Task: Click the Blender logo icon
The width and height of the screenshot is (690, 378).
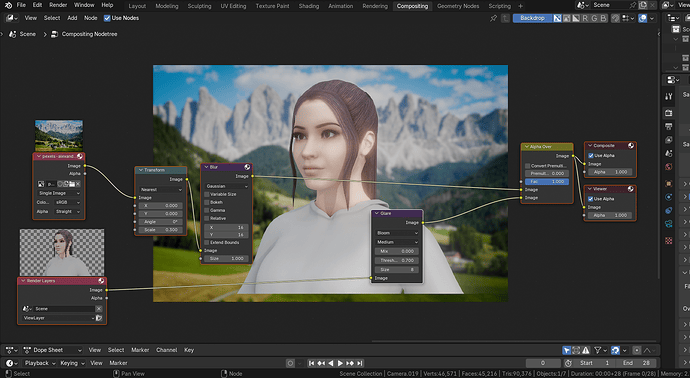Action: 8,5
